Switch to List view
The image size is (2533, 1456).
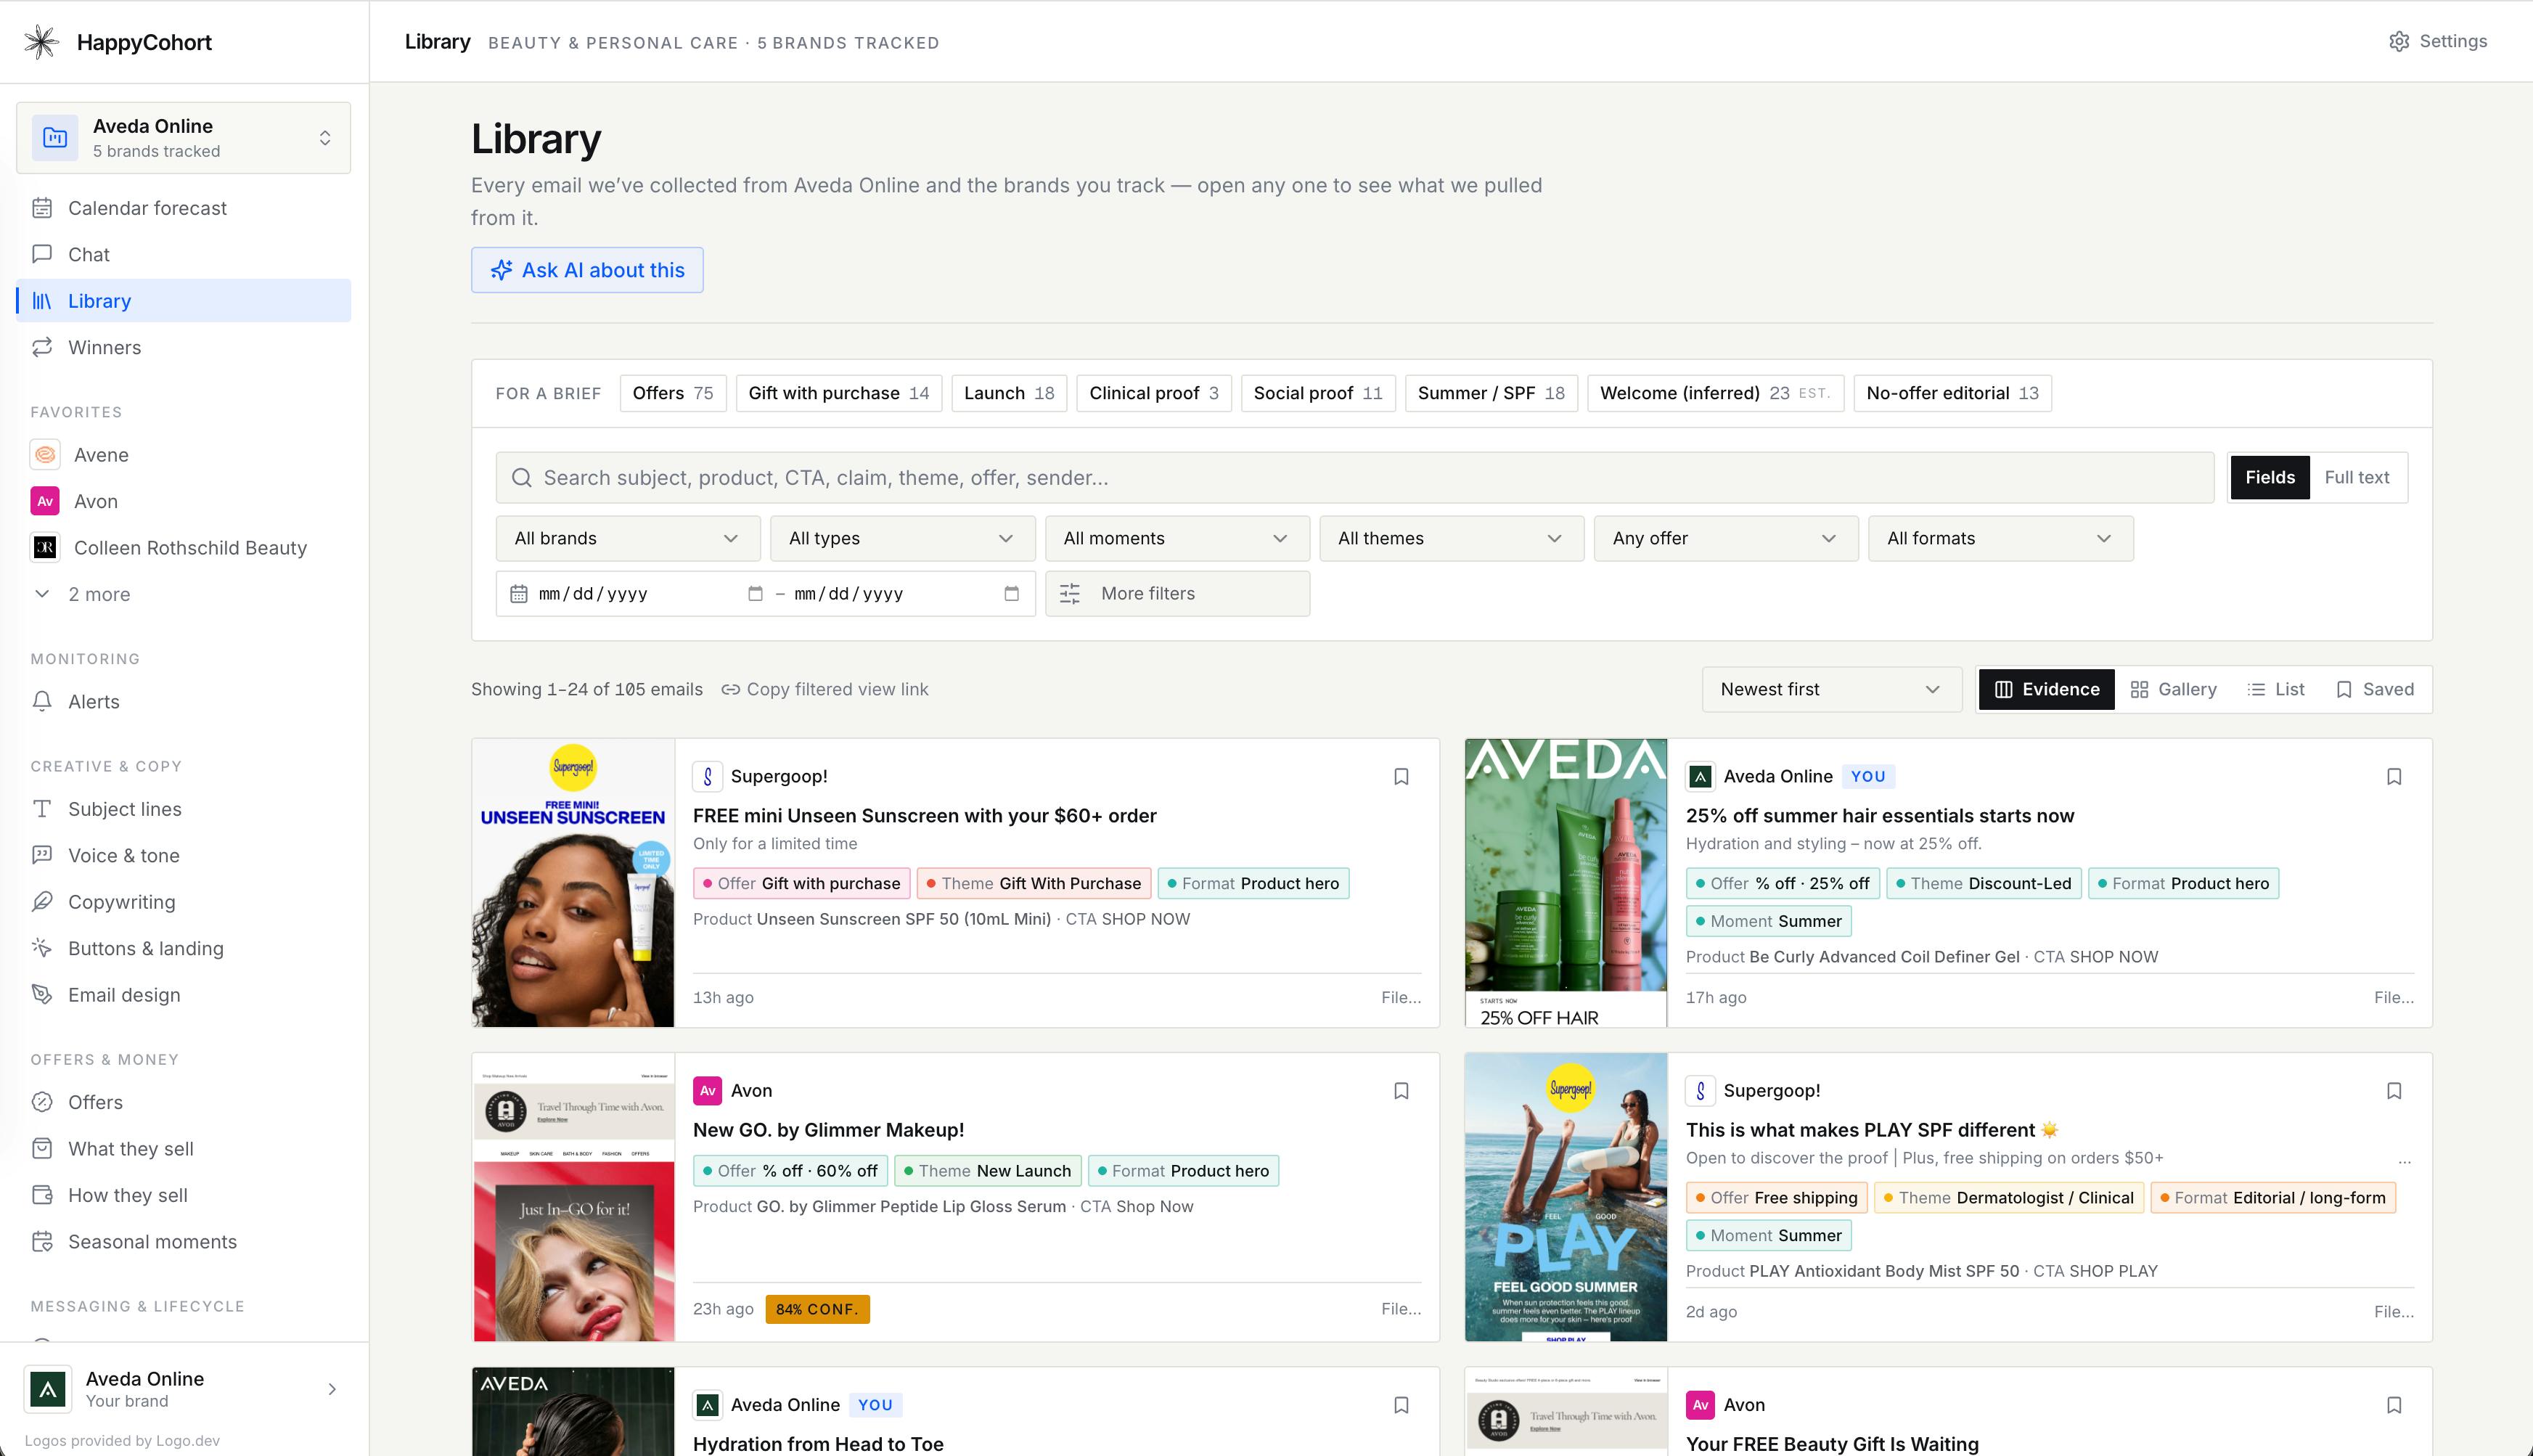coord(2276,689)
